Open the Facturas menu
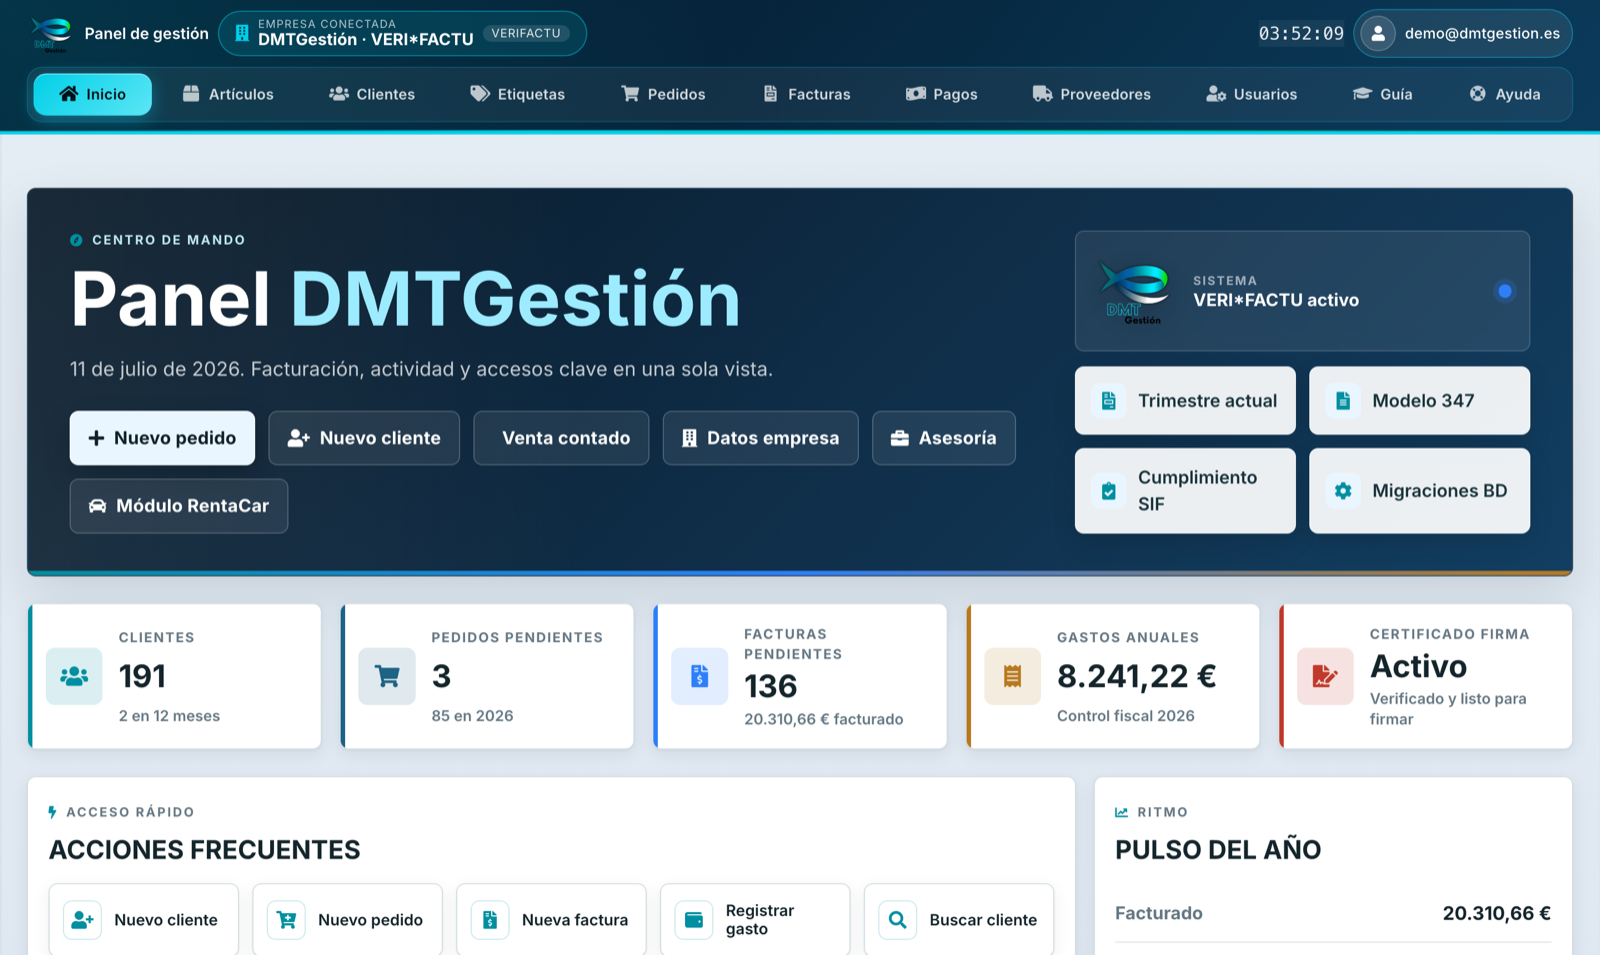Screen dimensions: 1600x955 806,94
